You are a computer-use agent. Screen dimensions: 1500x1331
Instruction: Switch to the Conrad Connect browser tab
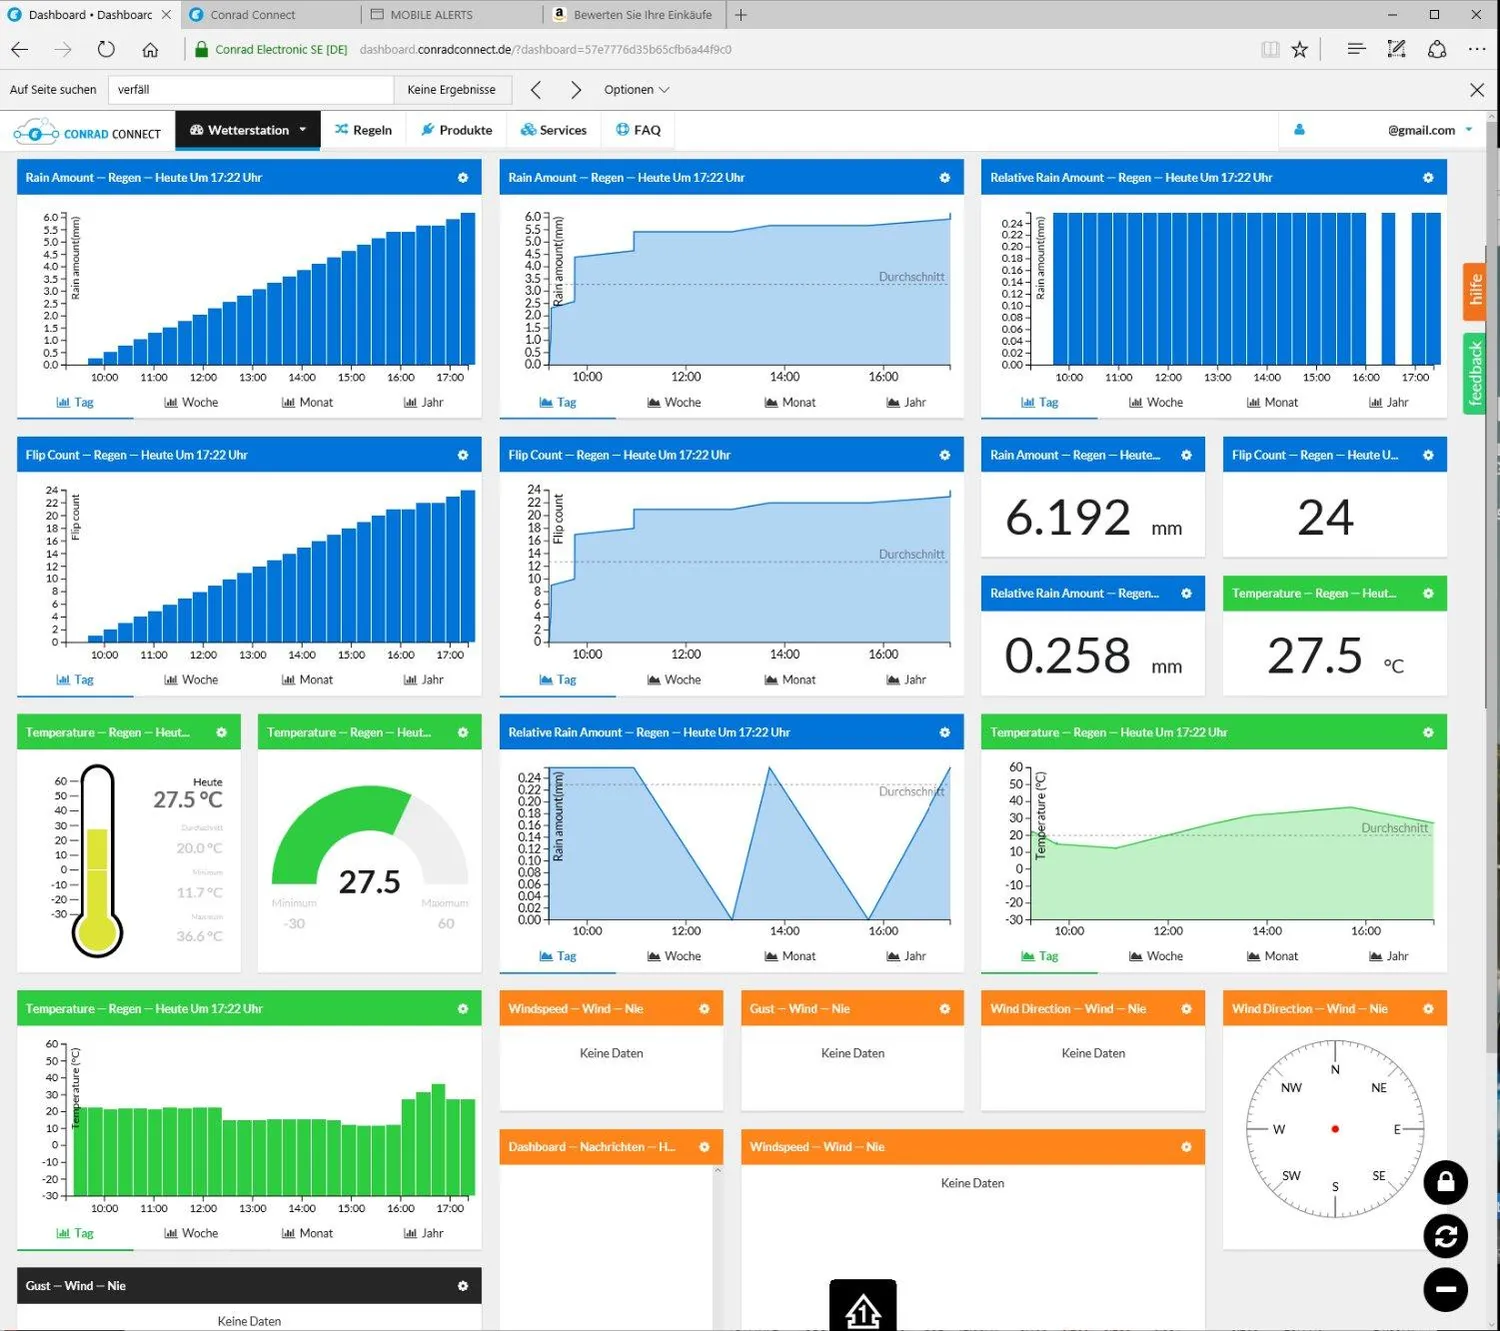[270, 15]
